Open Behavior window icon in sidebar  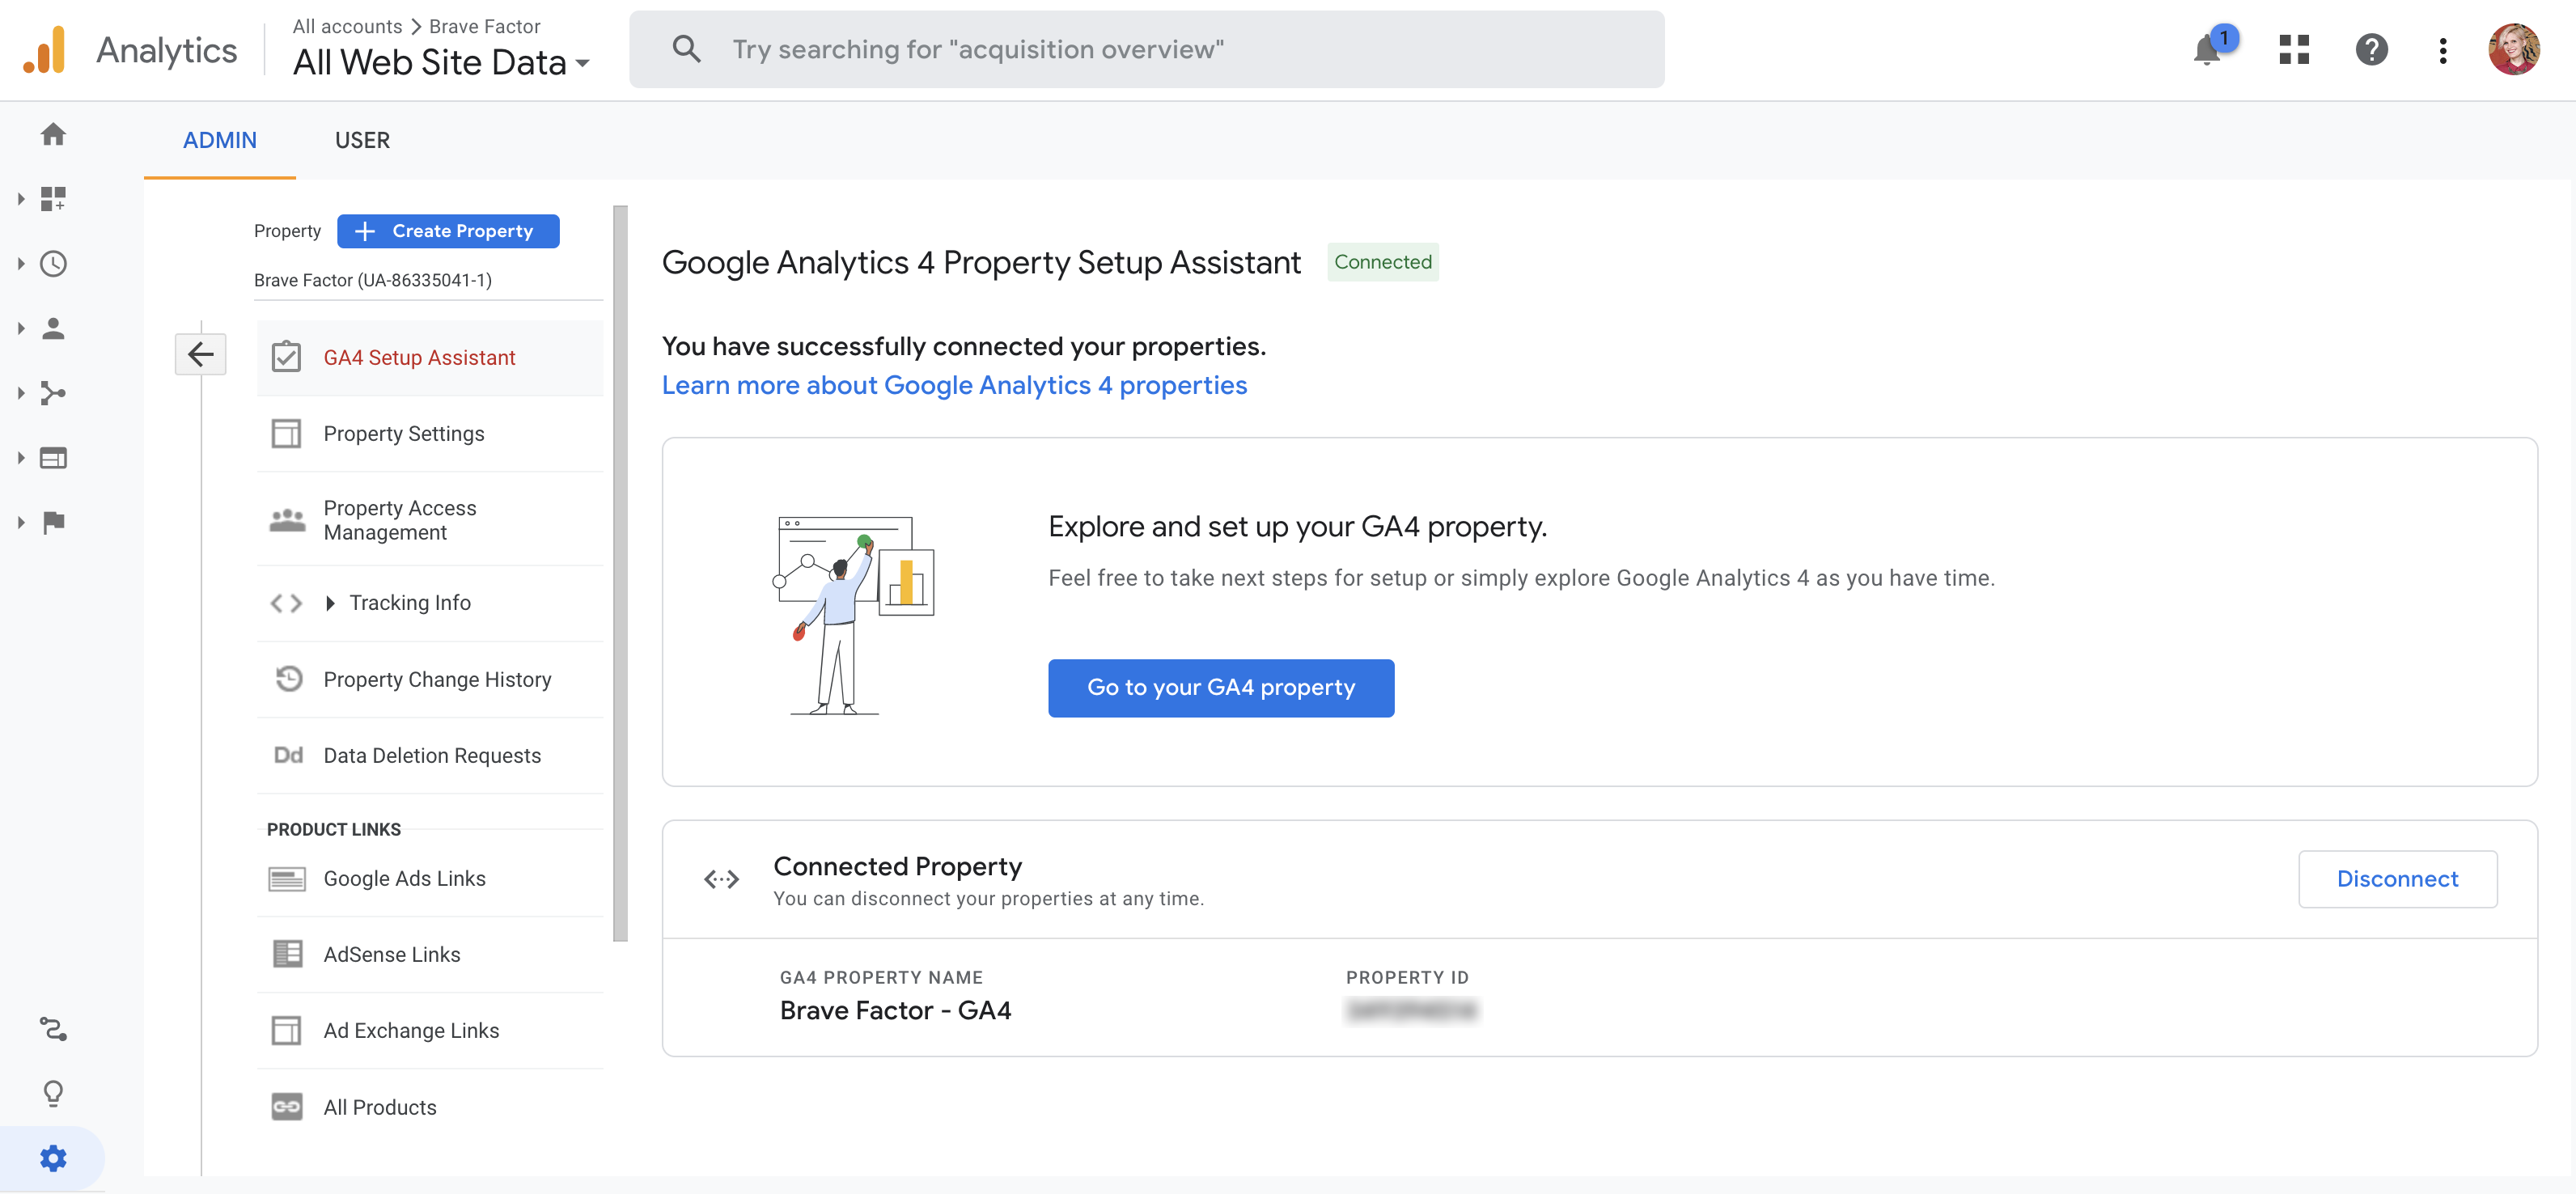coord(53,458)
